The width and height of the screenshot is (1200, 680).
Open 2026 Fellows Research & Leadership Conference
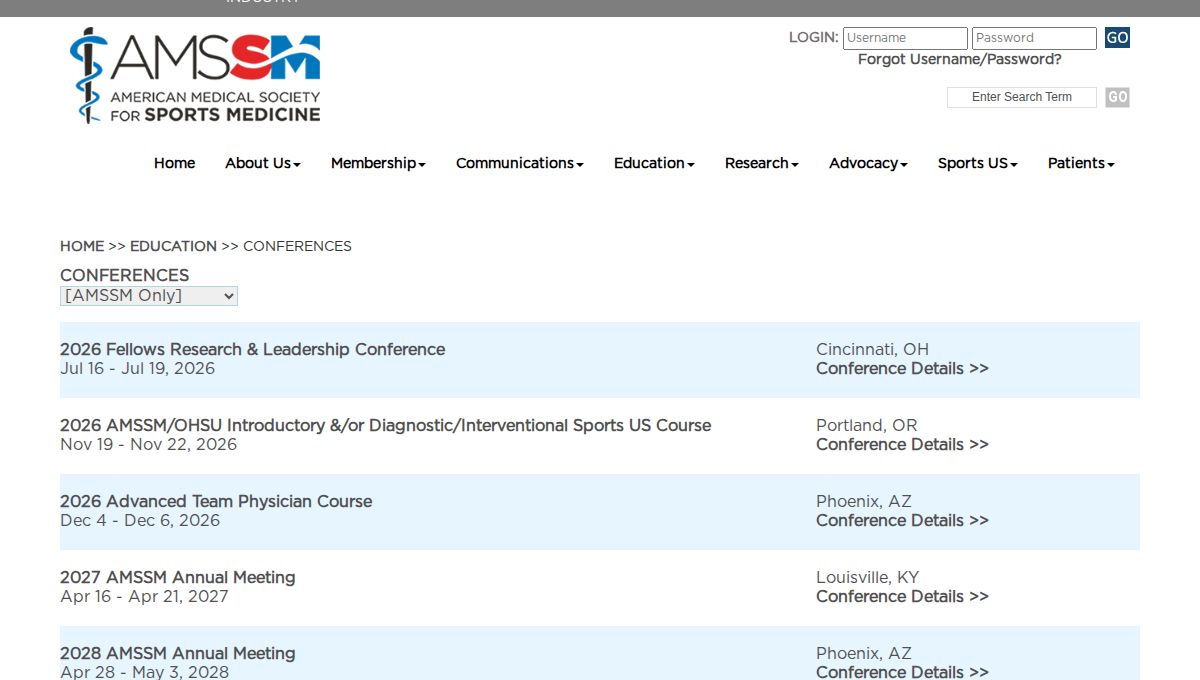coord(252,349)
